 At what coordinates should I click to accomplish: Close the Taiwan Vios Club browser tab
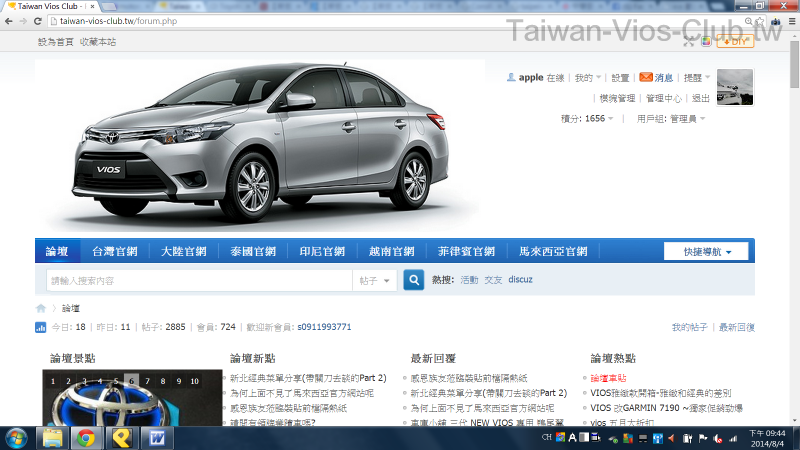coord(92,7)
